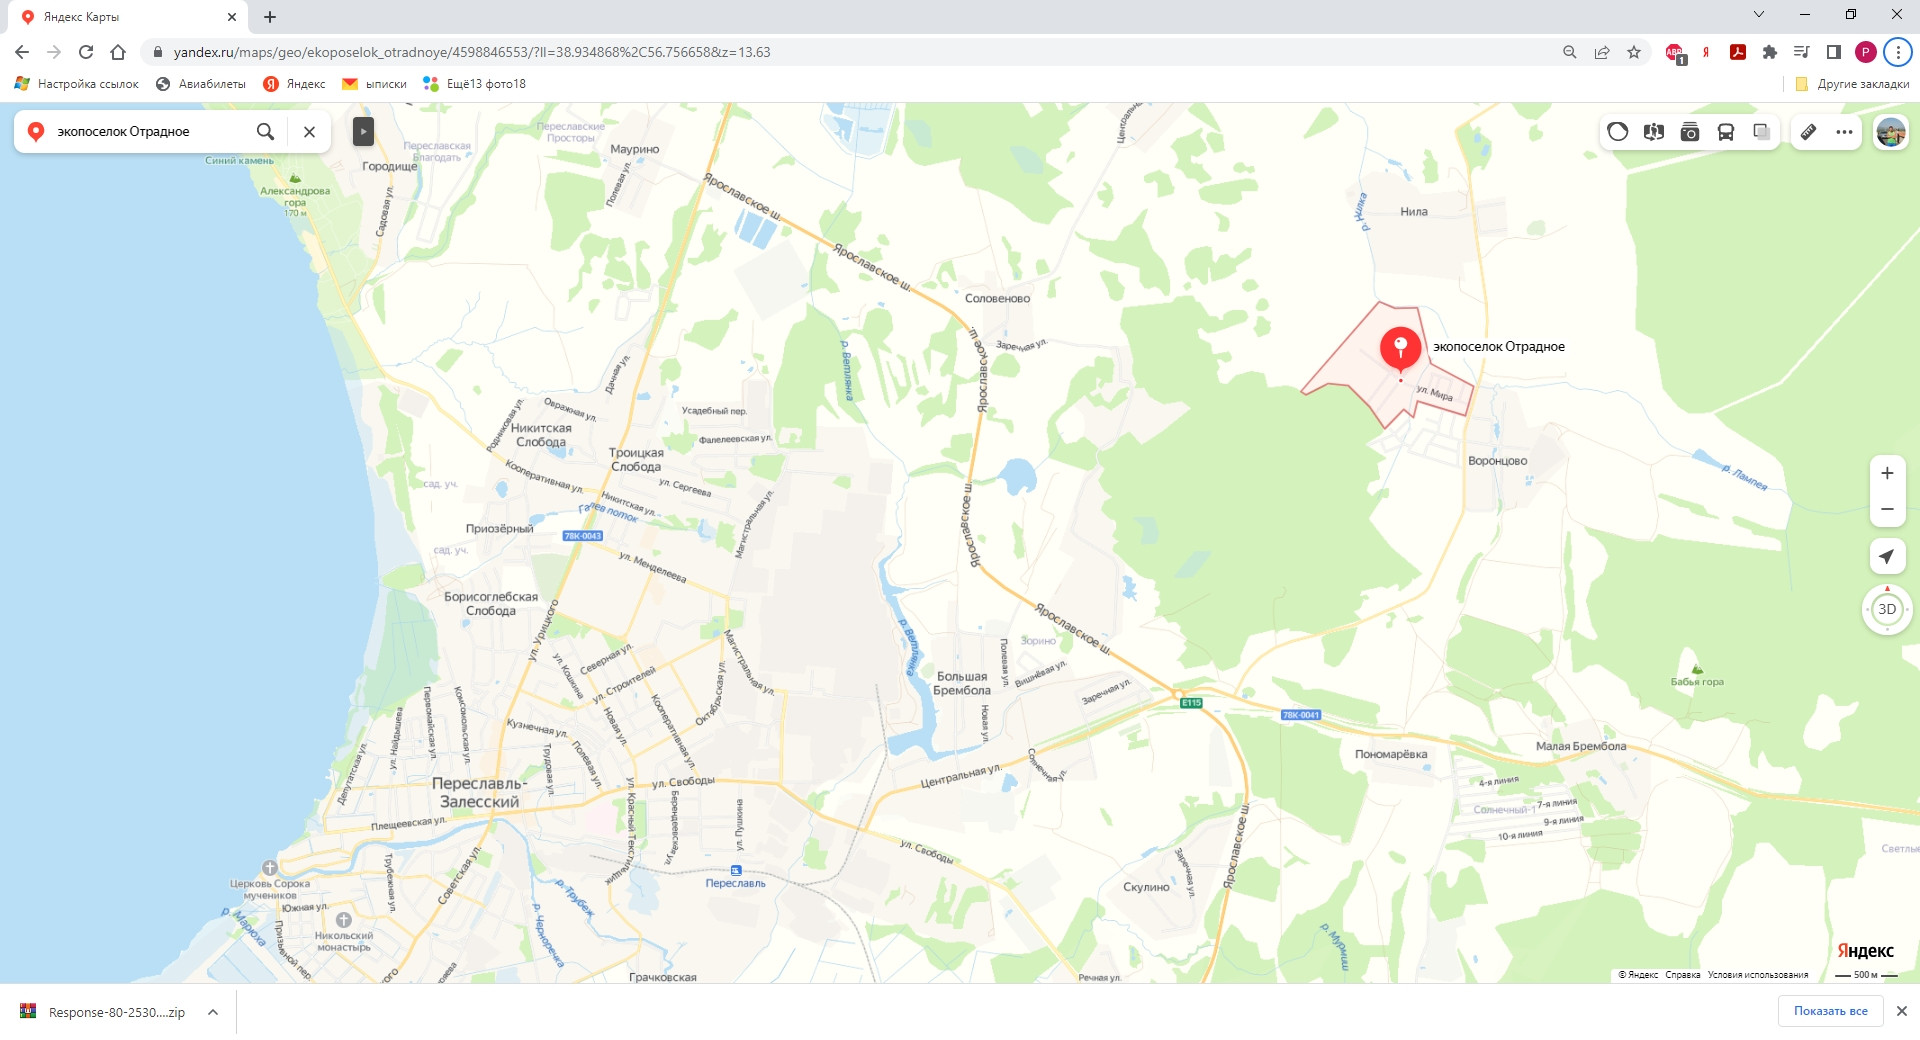Open Другие закладки bookmarks folder
The height and width of the screenshot is (1040, 1920).
[x=1852, y=84]
